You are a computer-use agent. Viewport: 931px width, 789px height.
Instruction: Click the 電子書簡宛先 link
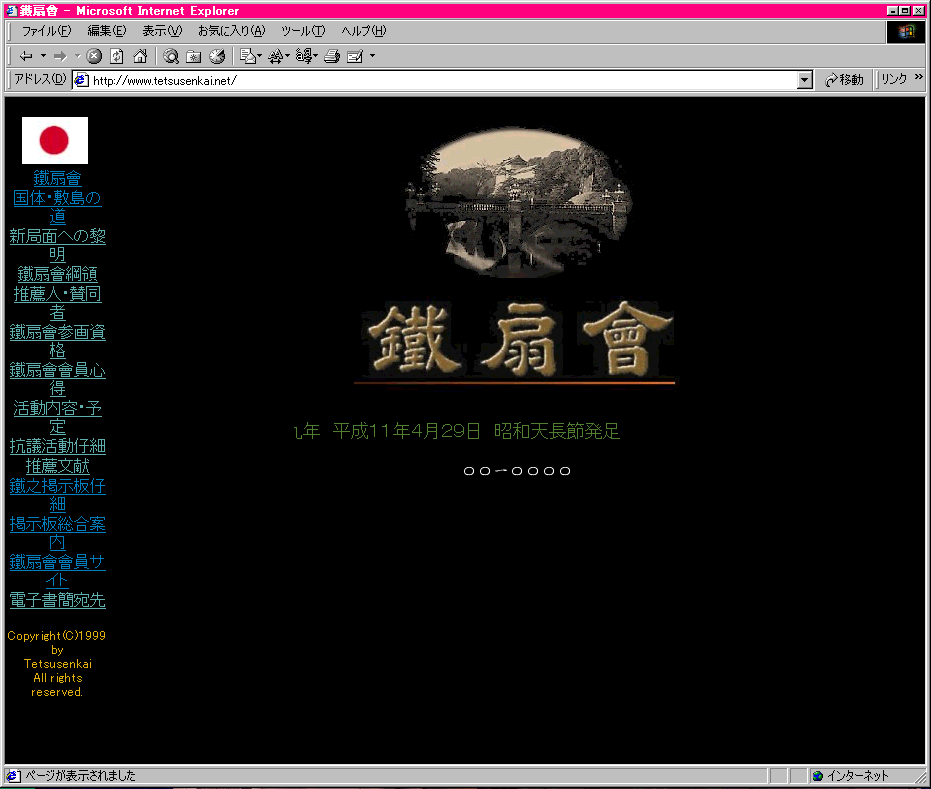click(x=57, y=600)
